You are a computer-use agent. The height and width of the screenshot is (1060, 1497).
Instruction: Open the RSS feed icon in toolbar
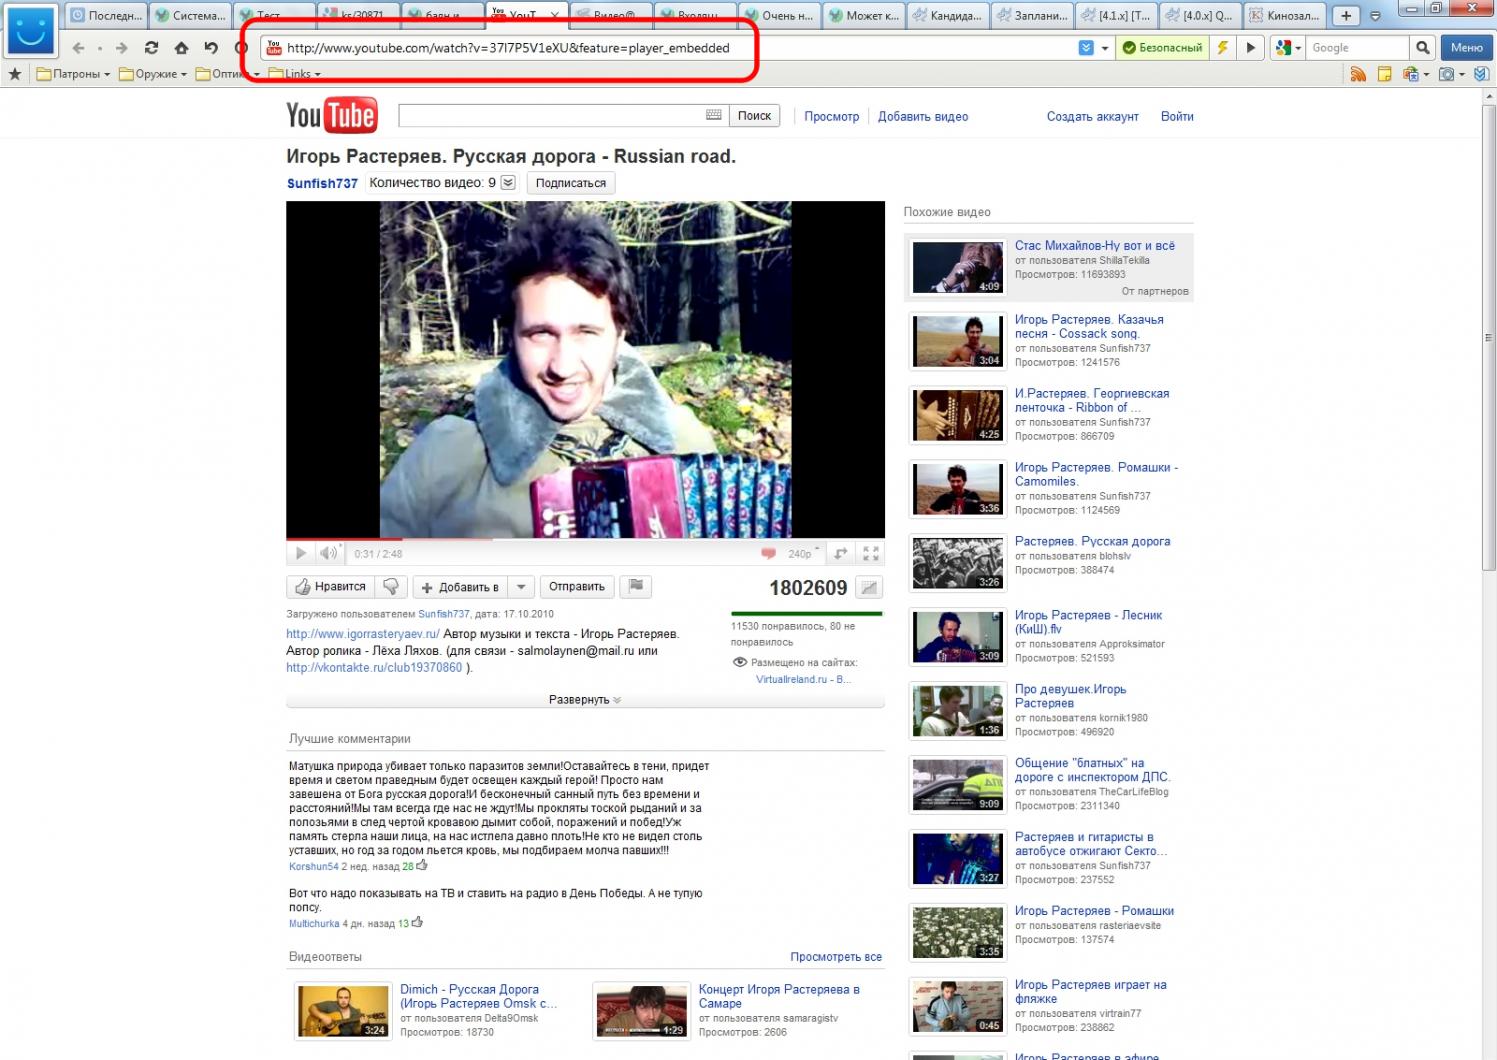point(1357,74)
